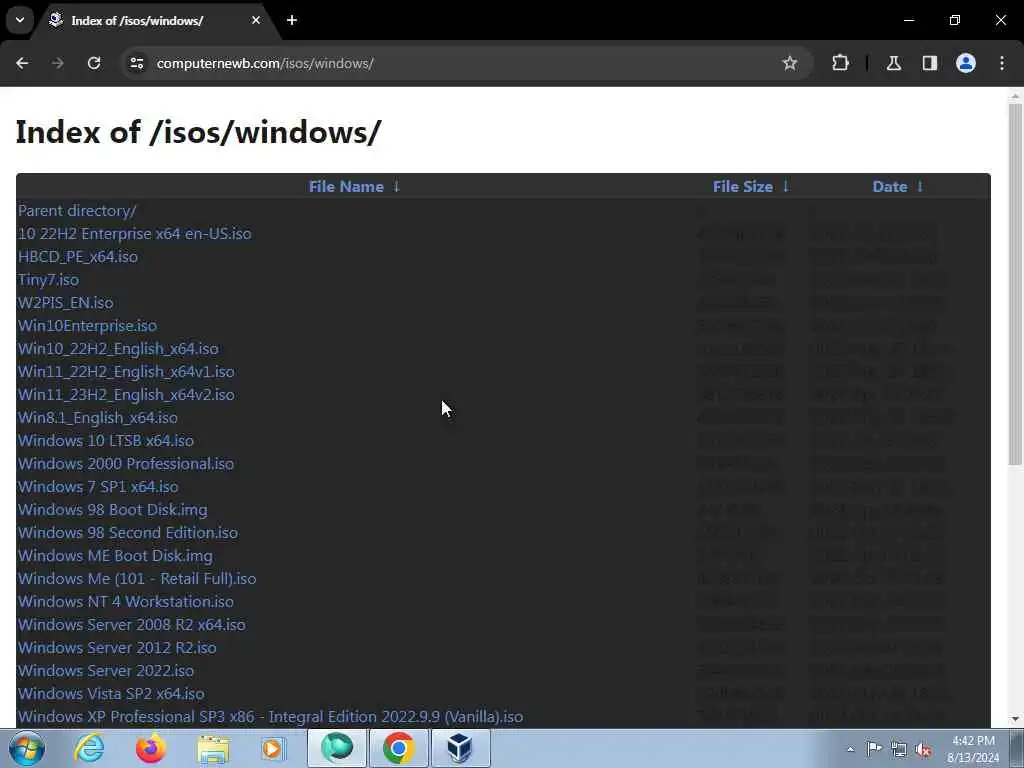Screen dimensions: 1024x768
Task: Sort listing by File Size
Action: [743, 187]
